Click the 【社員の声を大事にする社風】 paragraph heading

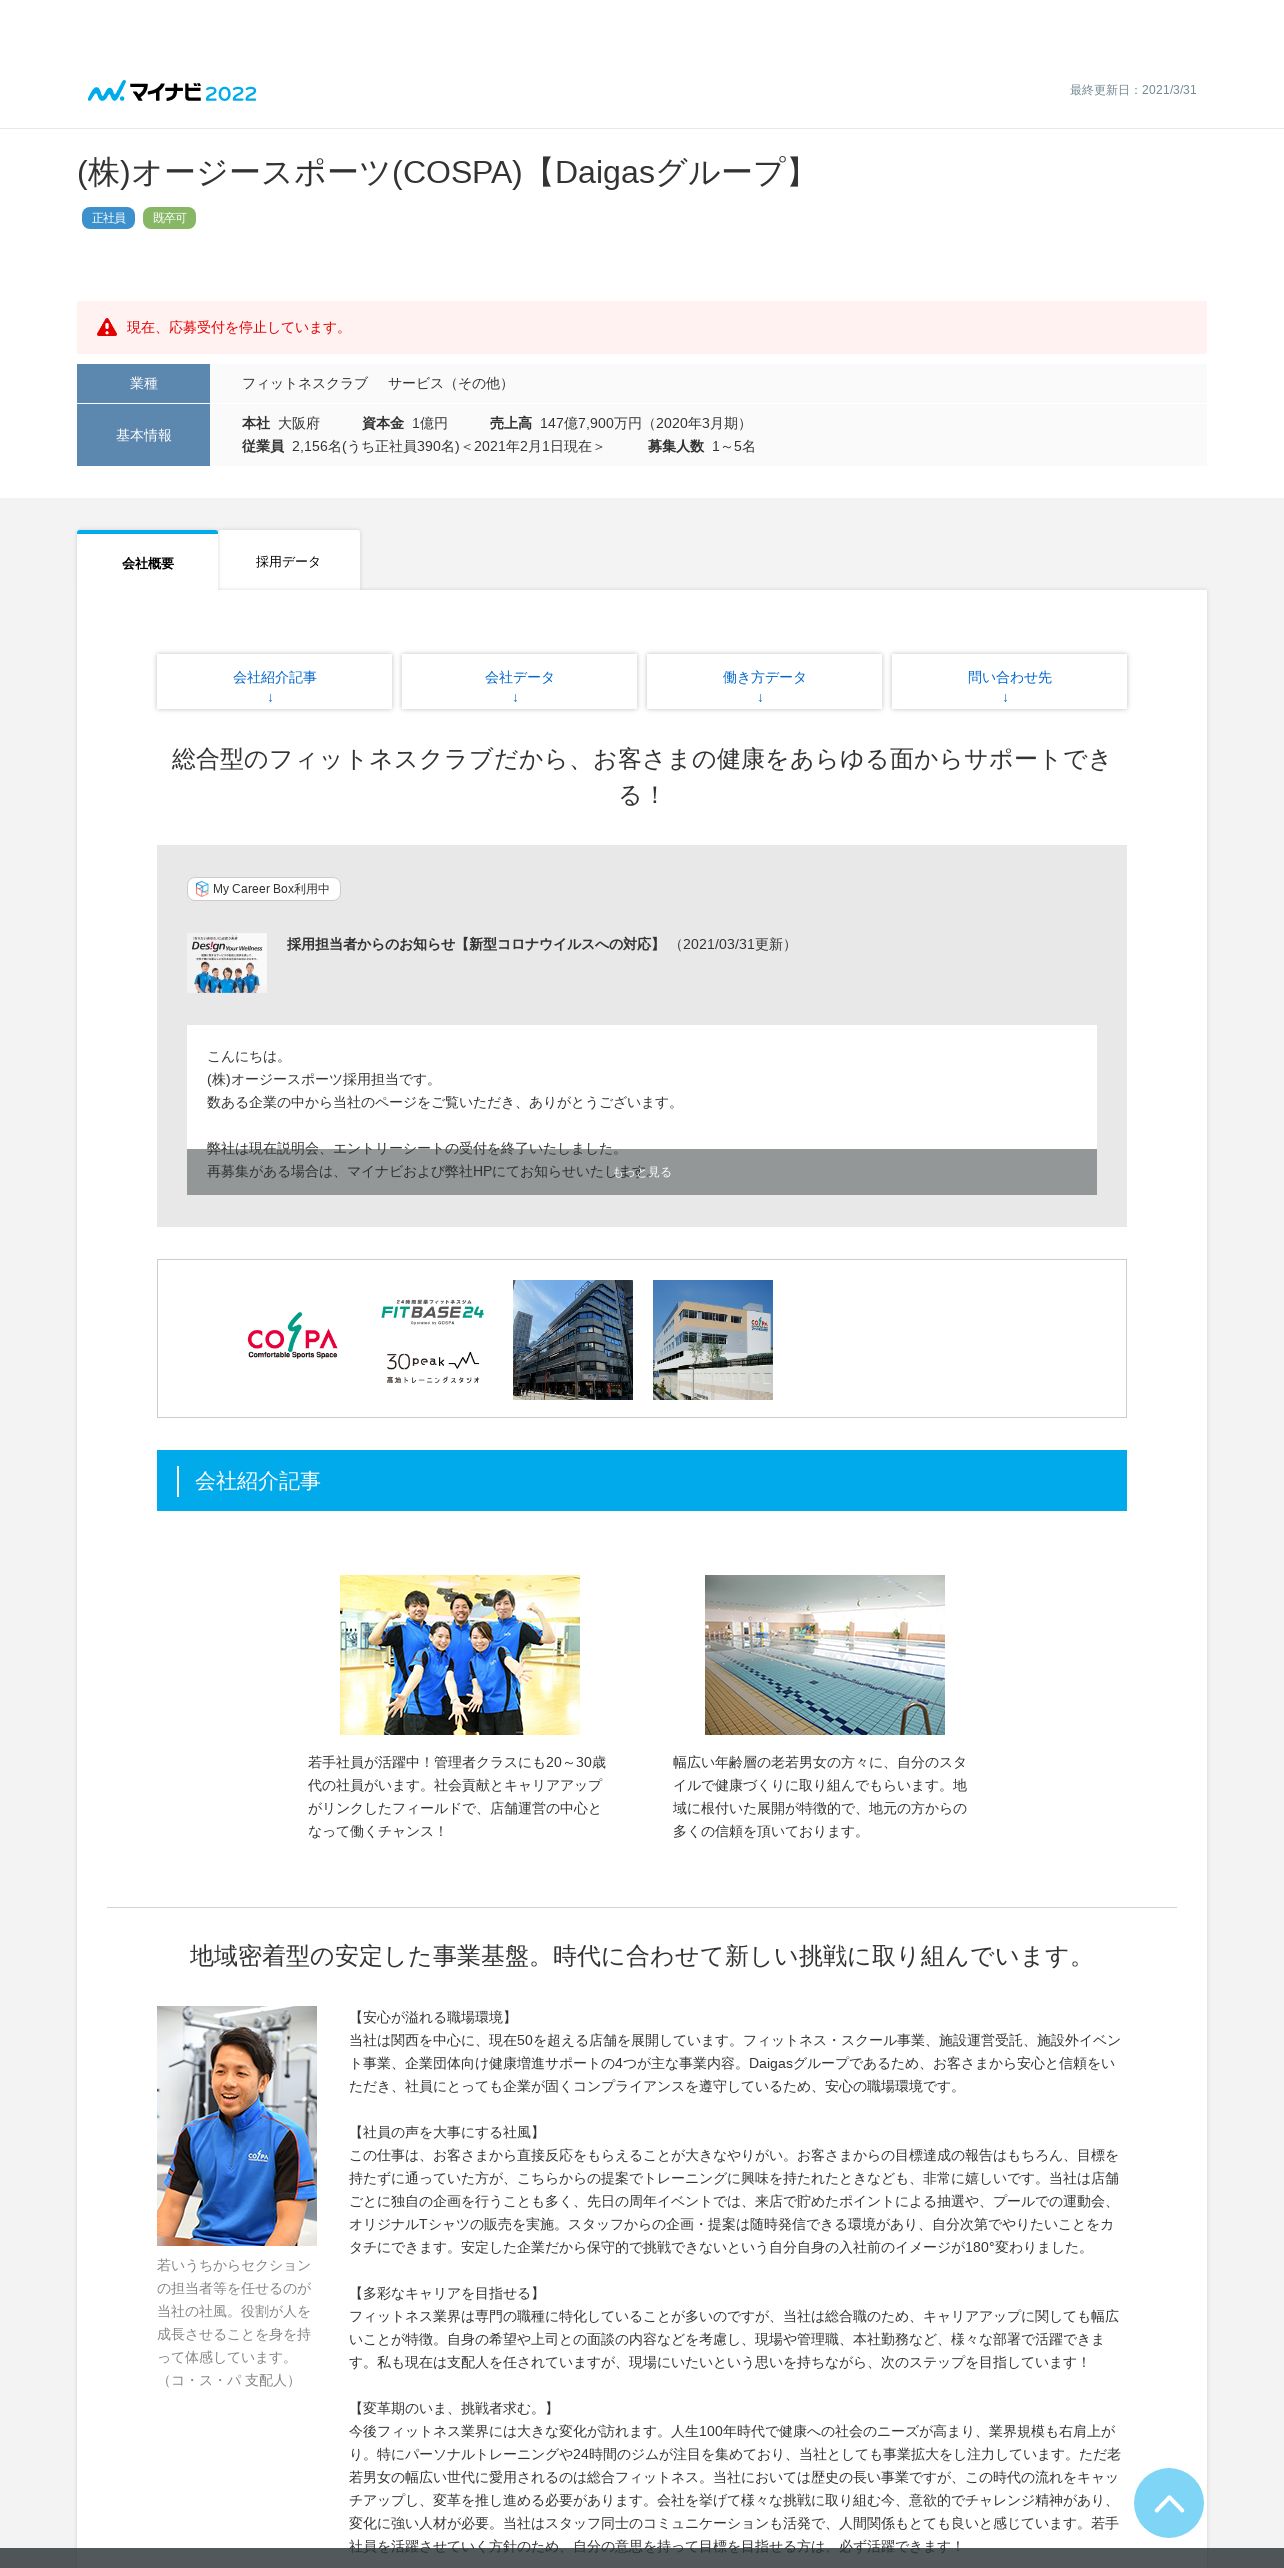coord(446,2132)
